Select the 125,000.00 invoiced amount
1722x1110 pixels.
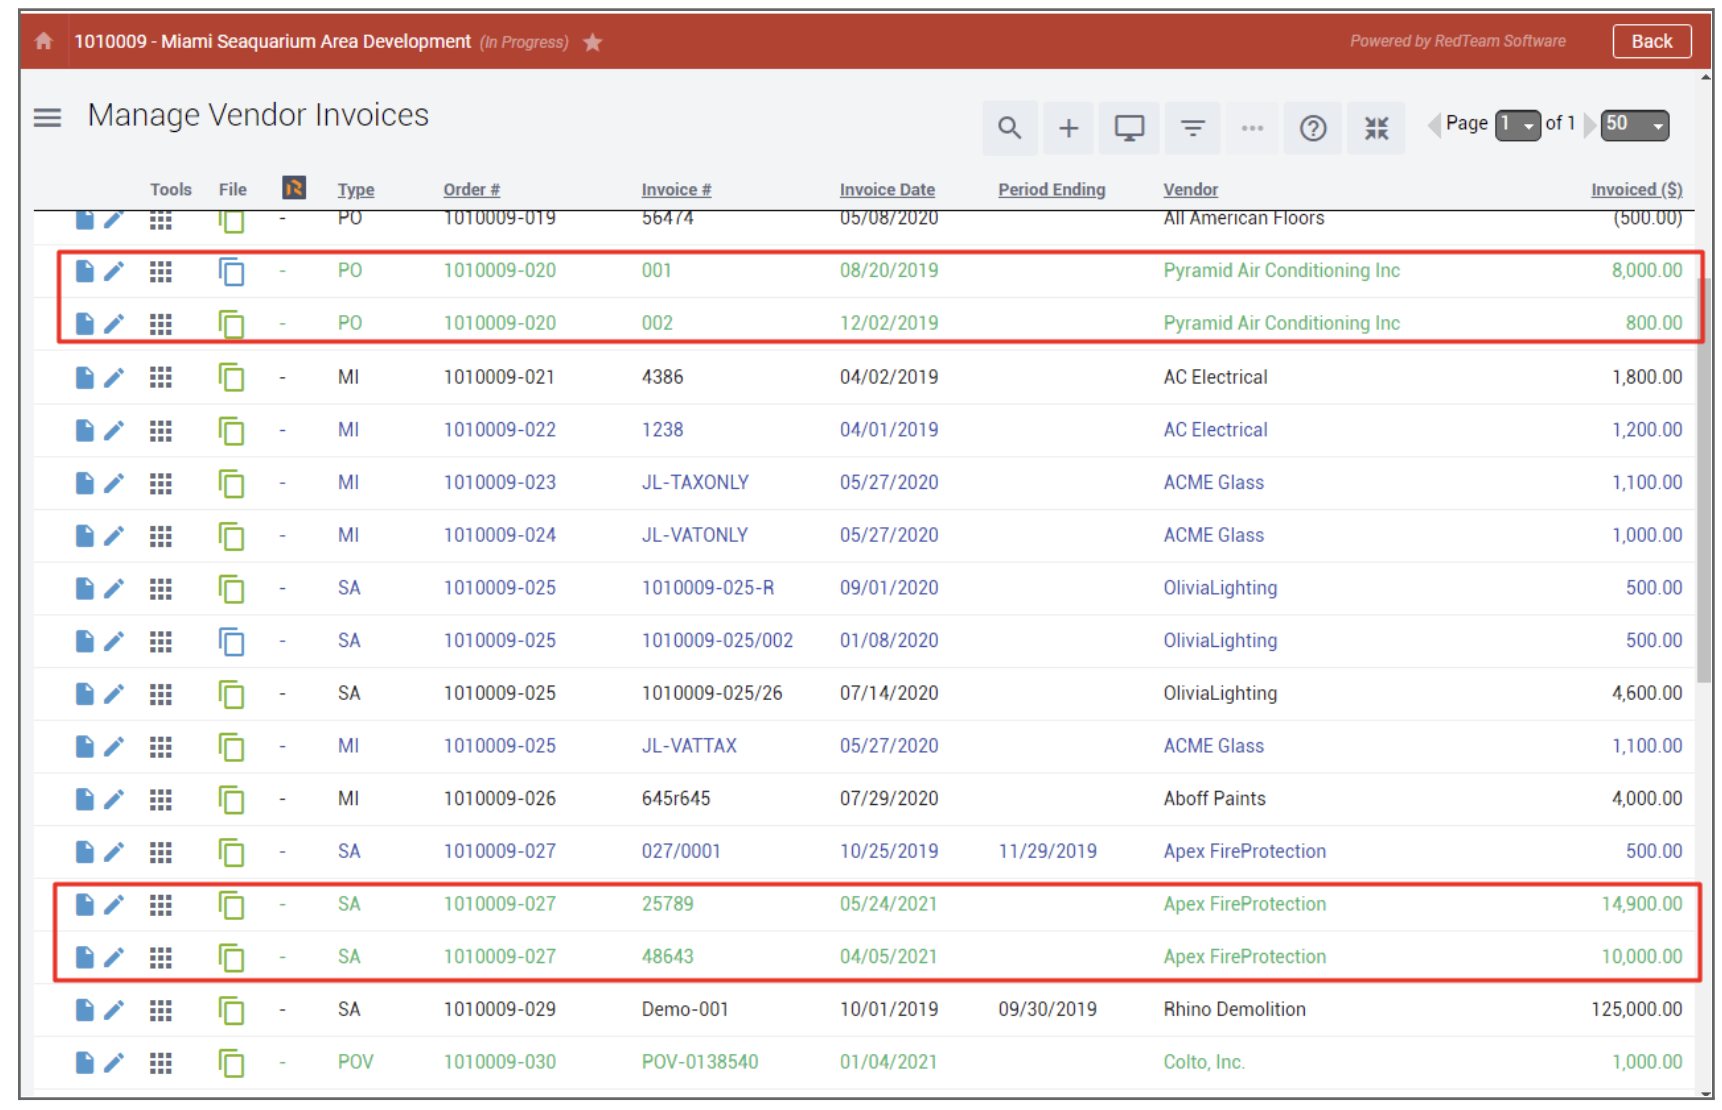[1636, 1010]
